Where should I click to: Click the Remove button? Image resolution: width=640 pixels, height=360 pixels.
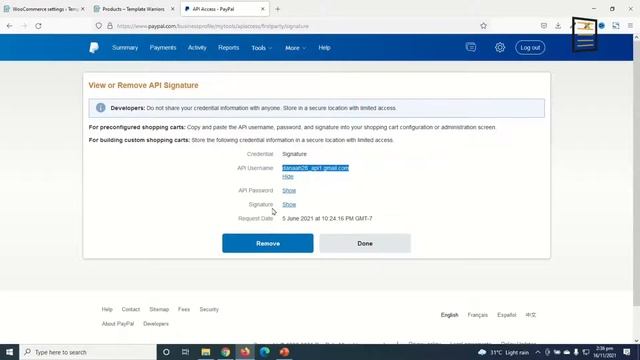coord(268,243)
